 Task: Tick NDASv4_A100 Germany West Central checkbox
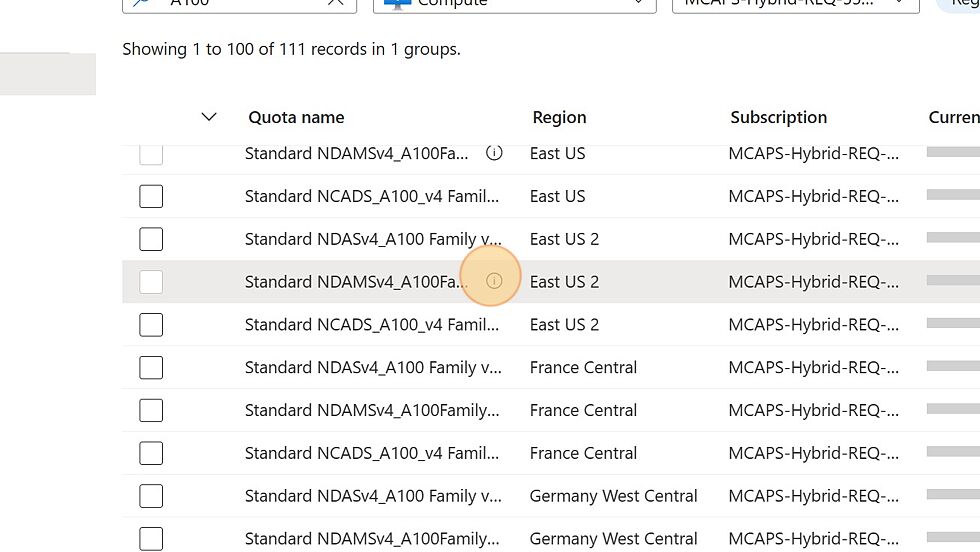coord(151,496)
